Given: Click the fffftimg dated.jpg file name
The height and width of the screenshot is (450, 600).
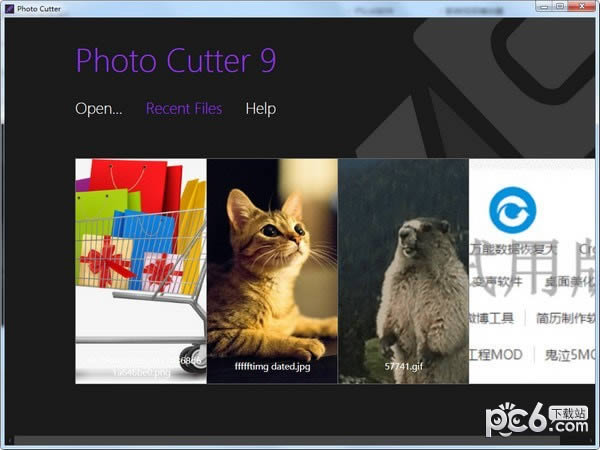Looking at the screenshot, I should click(x=272, y=367).
